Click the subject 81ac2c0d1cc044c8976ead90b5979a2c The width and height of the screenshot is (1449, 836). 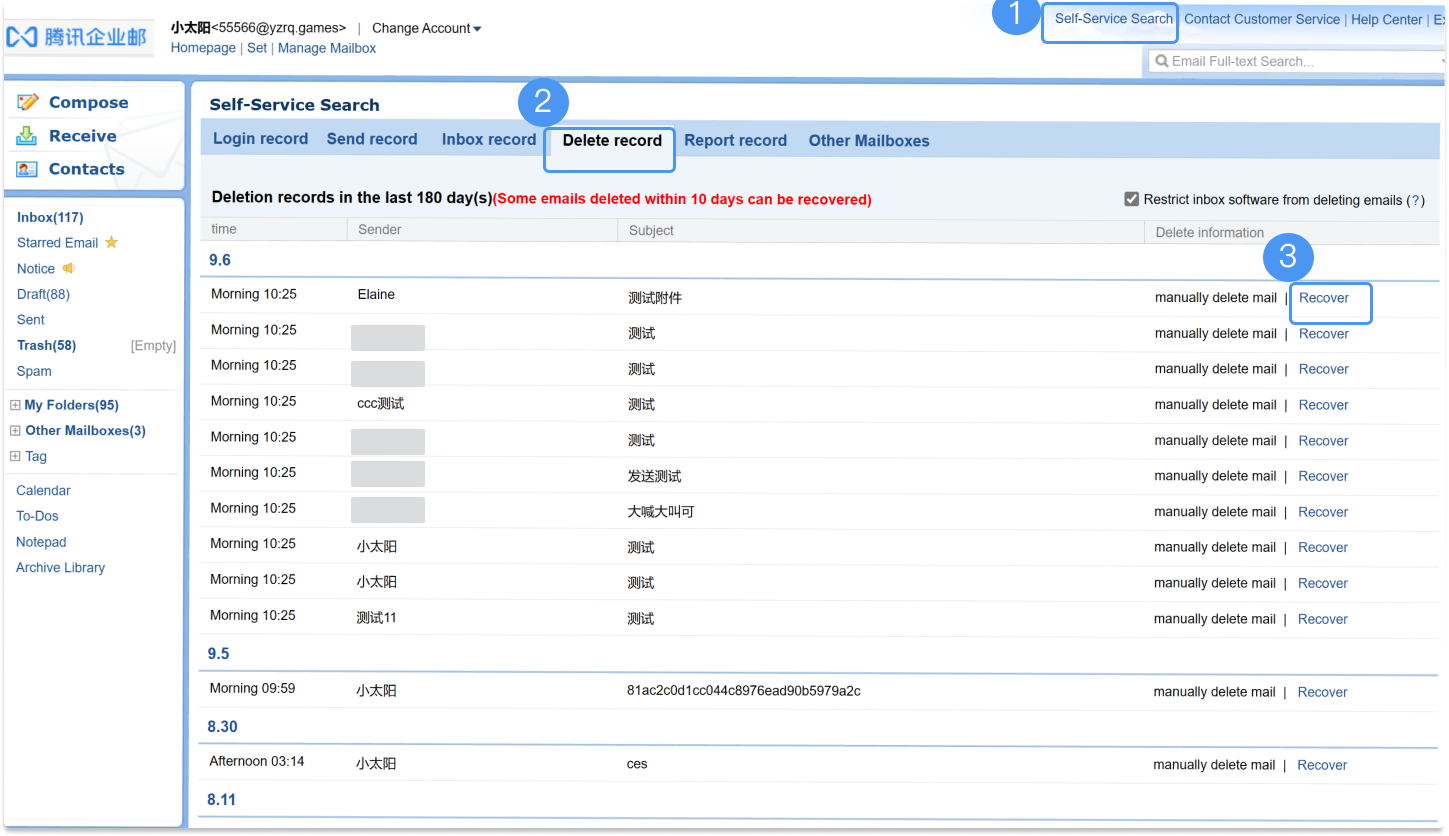click(744, 691)
